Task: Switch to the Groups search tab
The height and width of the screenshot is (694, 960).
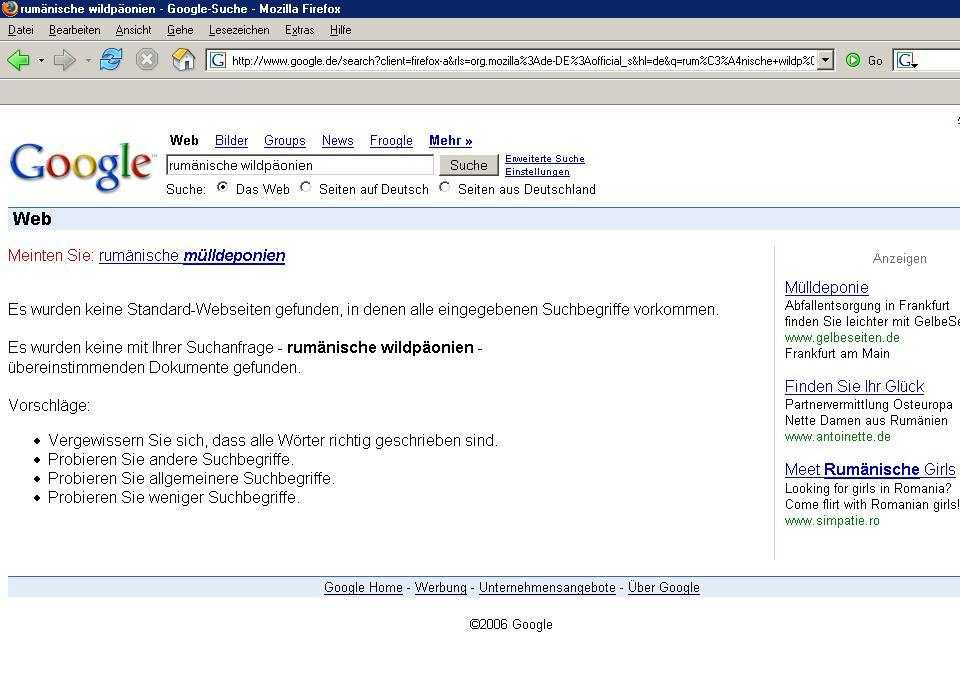Action: tap(285, 141)
